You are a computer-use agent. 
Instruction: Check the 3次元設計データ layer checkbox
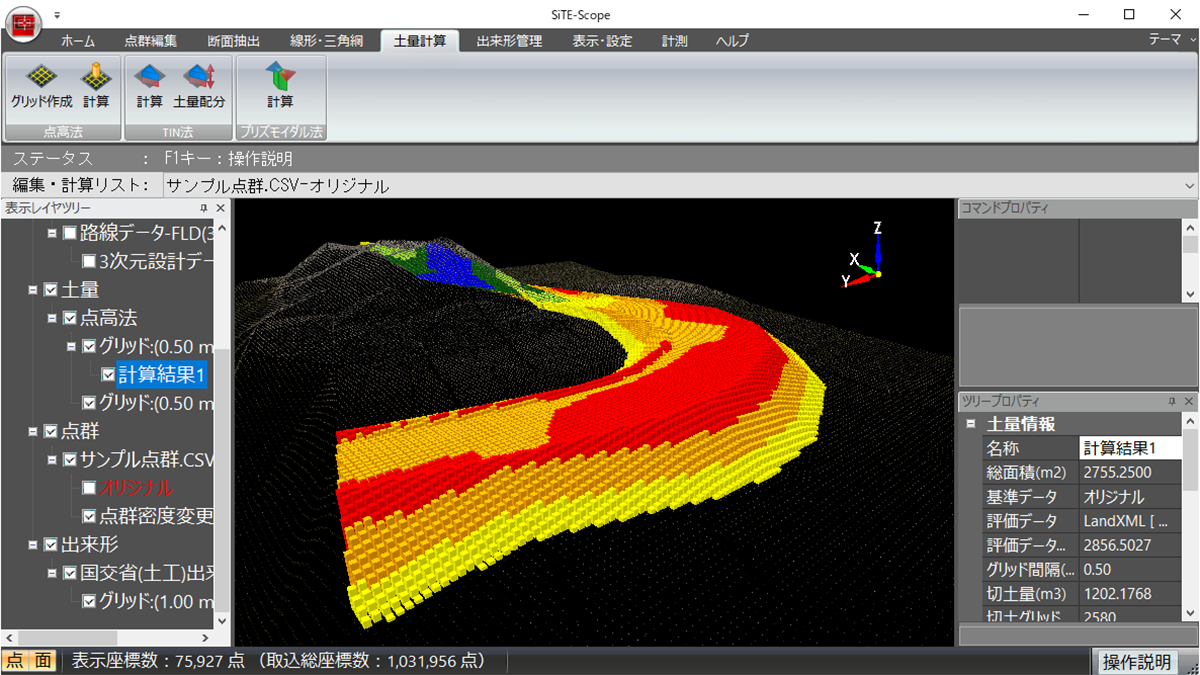click(89, 262)
